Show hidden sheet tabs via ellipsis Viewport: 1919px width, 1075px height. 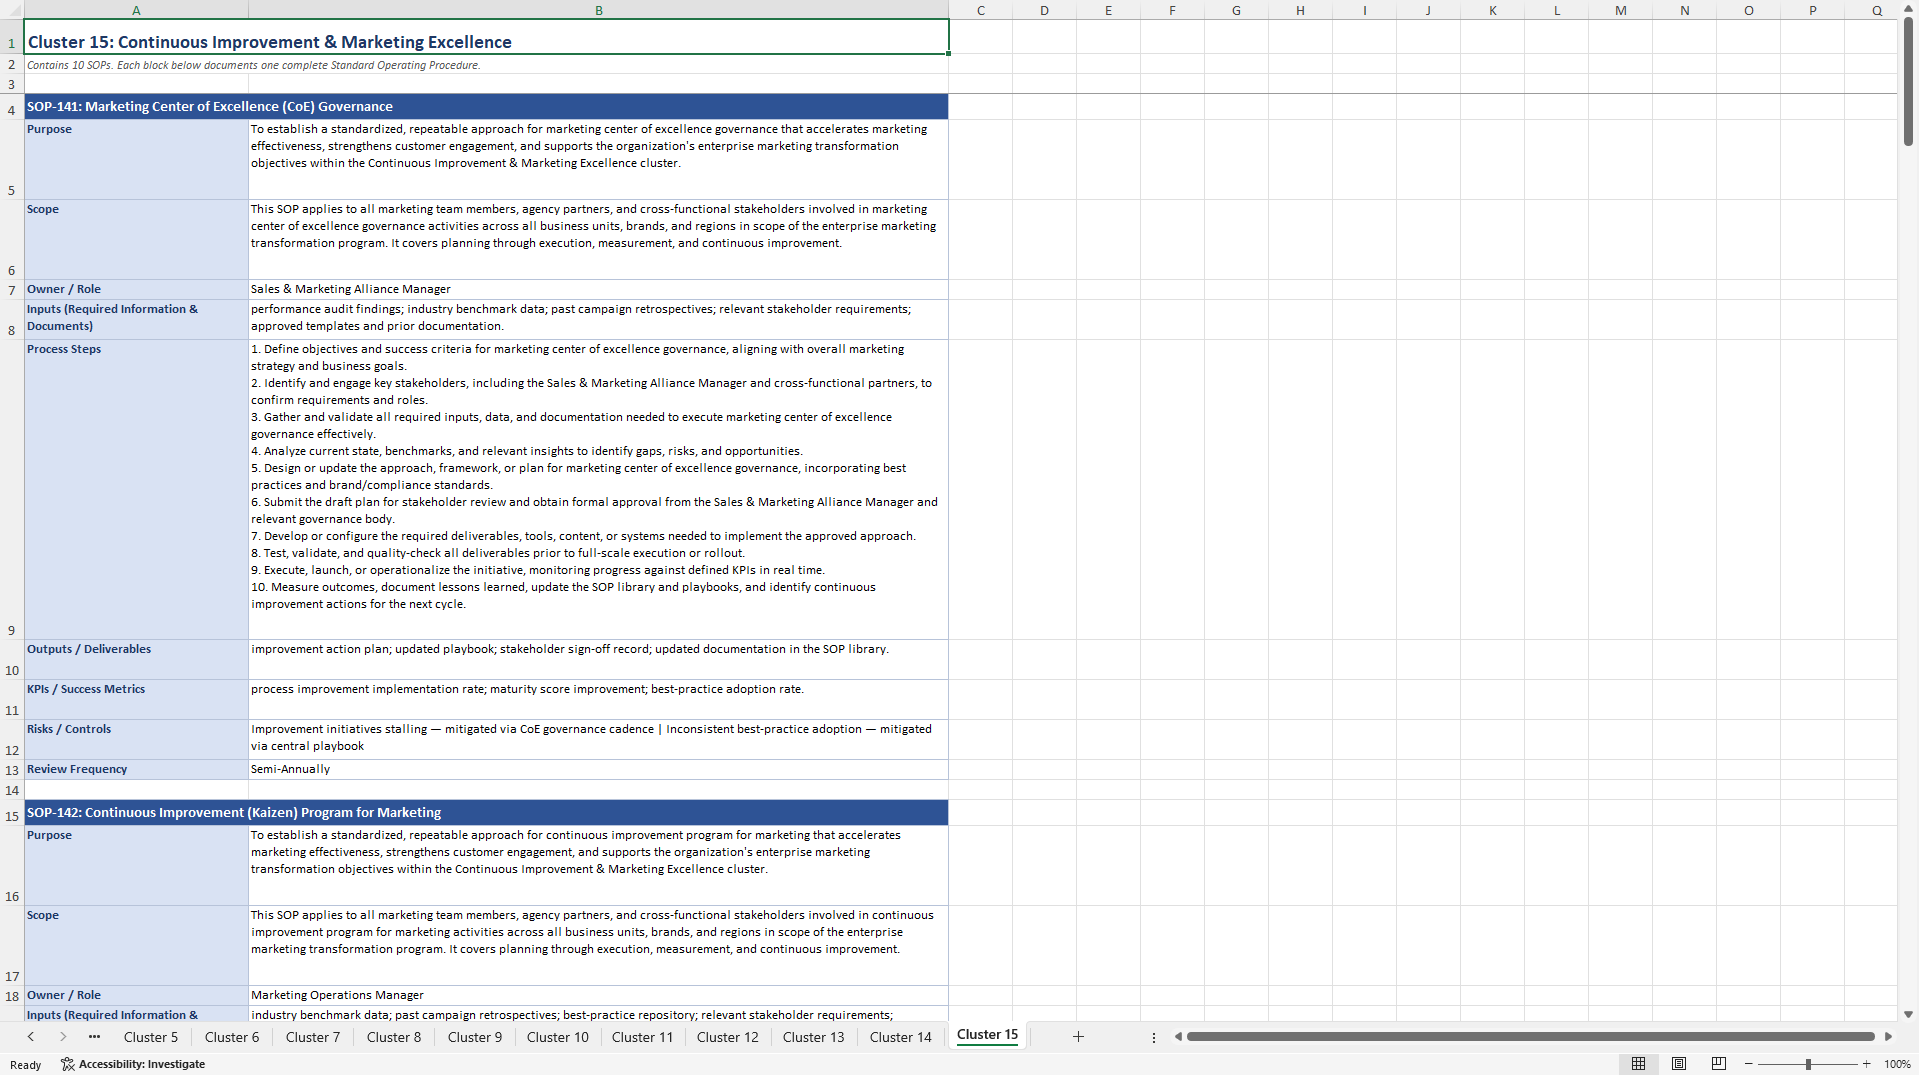click(x=94, y=1037)
